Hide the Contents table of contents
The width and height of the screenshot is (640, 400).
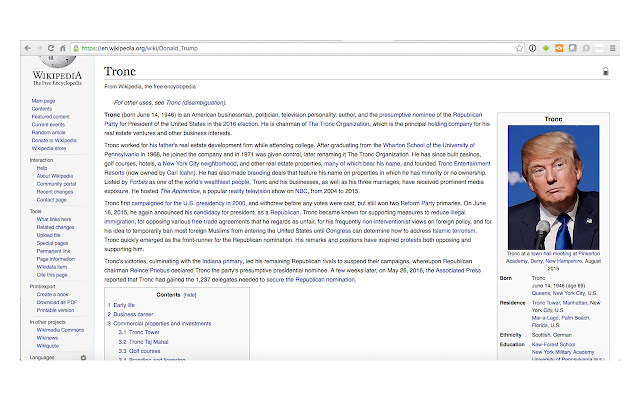click(x=190, y=295)
